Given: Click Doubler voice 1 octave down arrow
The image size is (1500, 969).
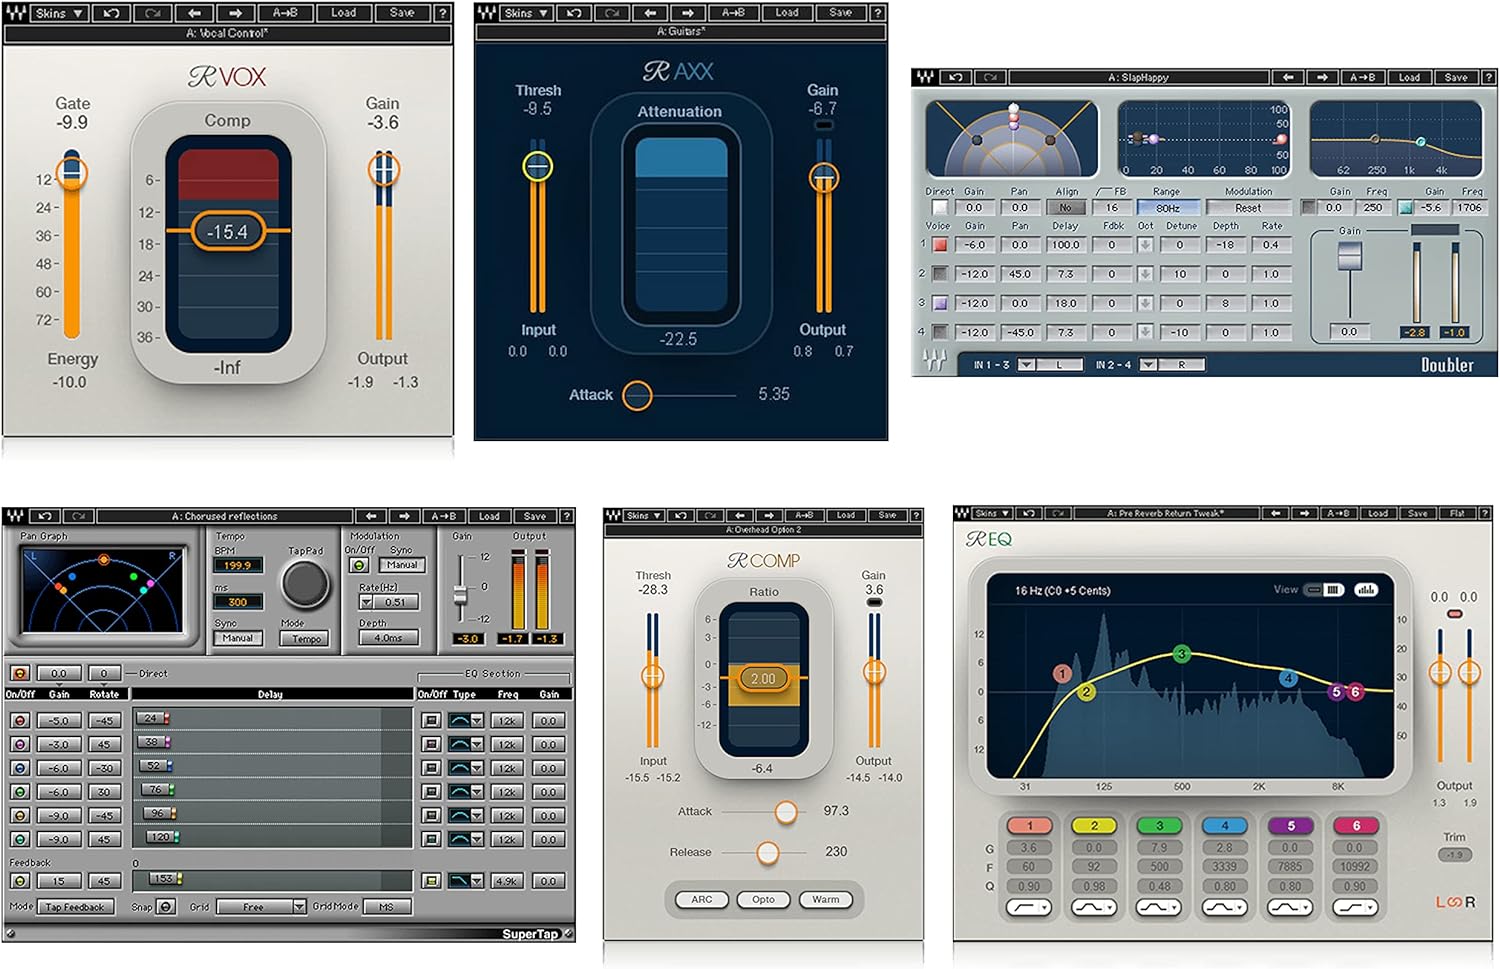Looking at the screenshot, I should pos(1146,245).
